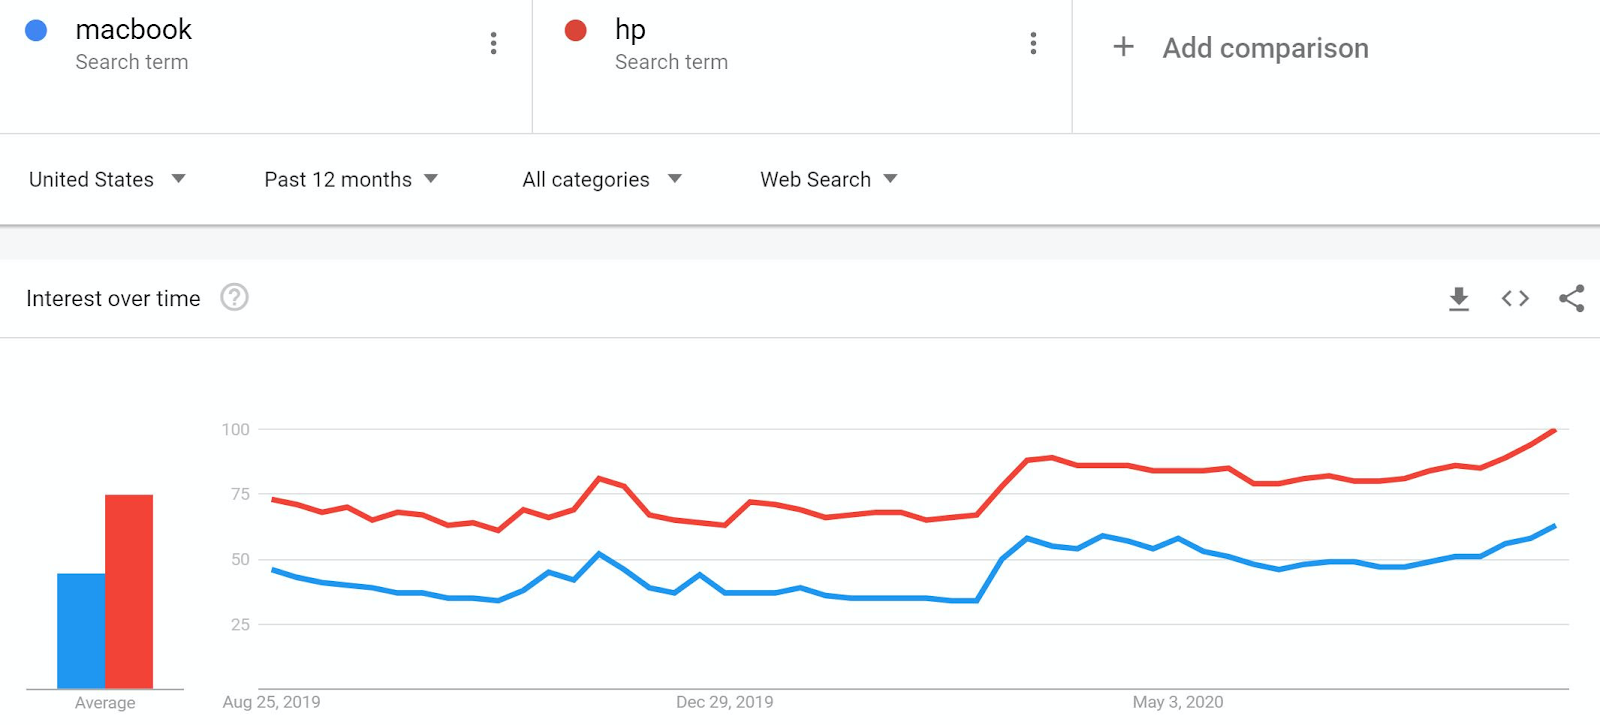Click the red hp average bar
Viewport: 1600px width, 725px height.
129,590
